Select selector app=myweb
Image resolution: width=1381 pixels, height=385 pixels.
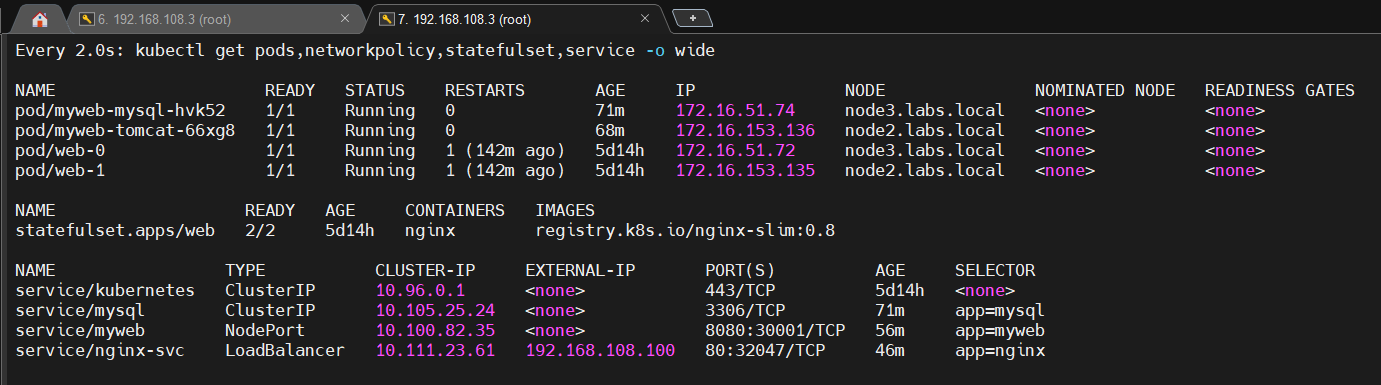click(1000, 330)
